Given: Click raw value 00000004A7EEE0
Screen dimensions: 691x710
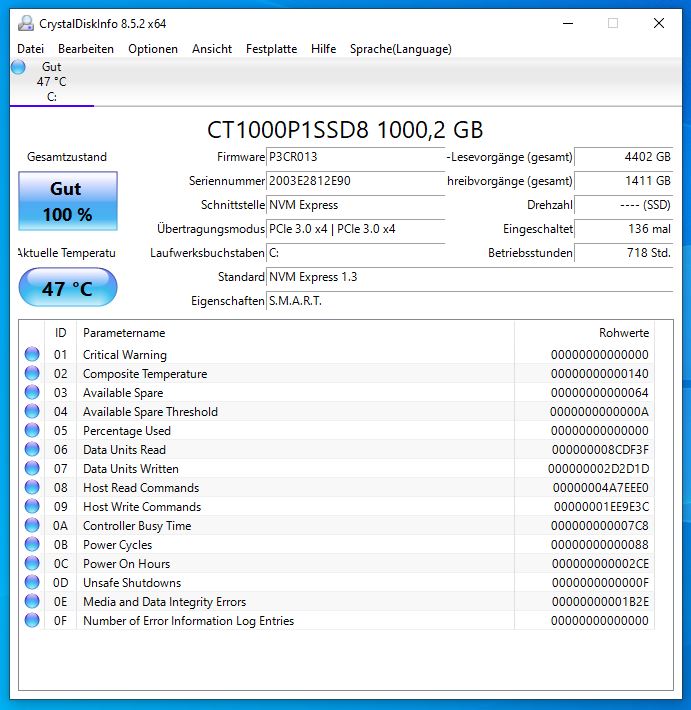Looking at the screenshot, I should (x=600, y=488).
